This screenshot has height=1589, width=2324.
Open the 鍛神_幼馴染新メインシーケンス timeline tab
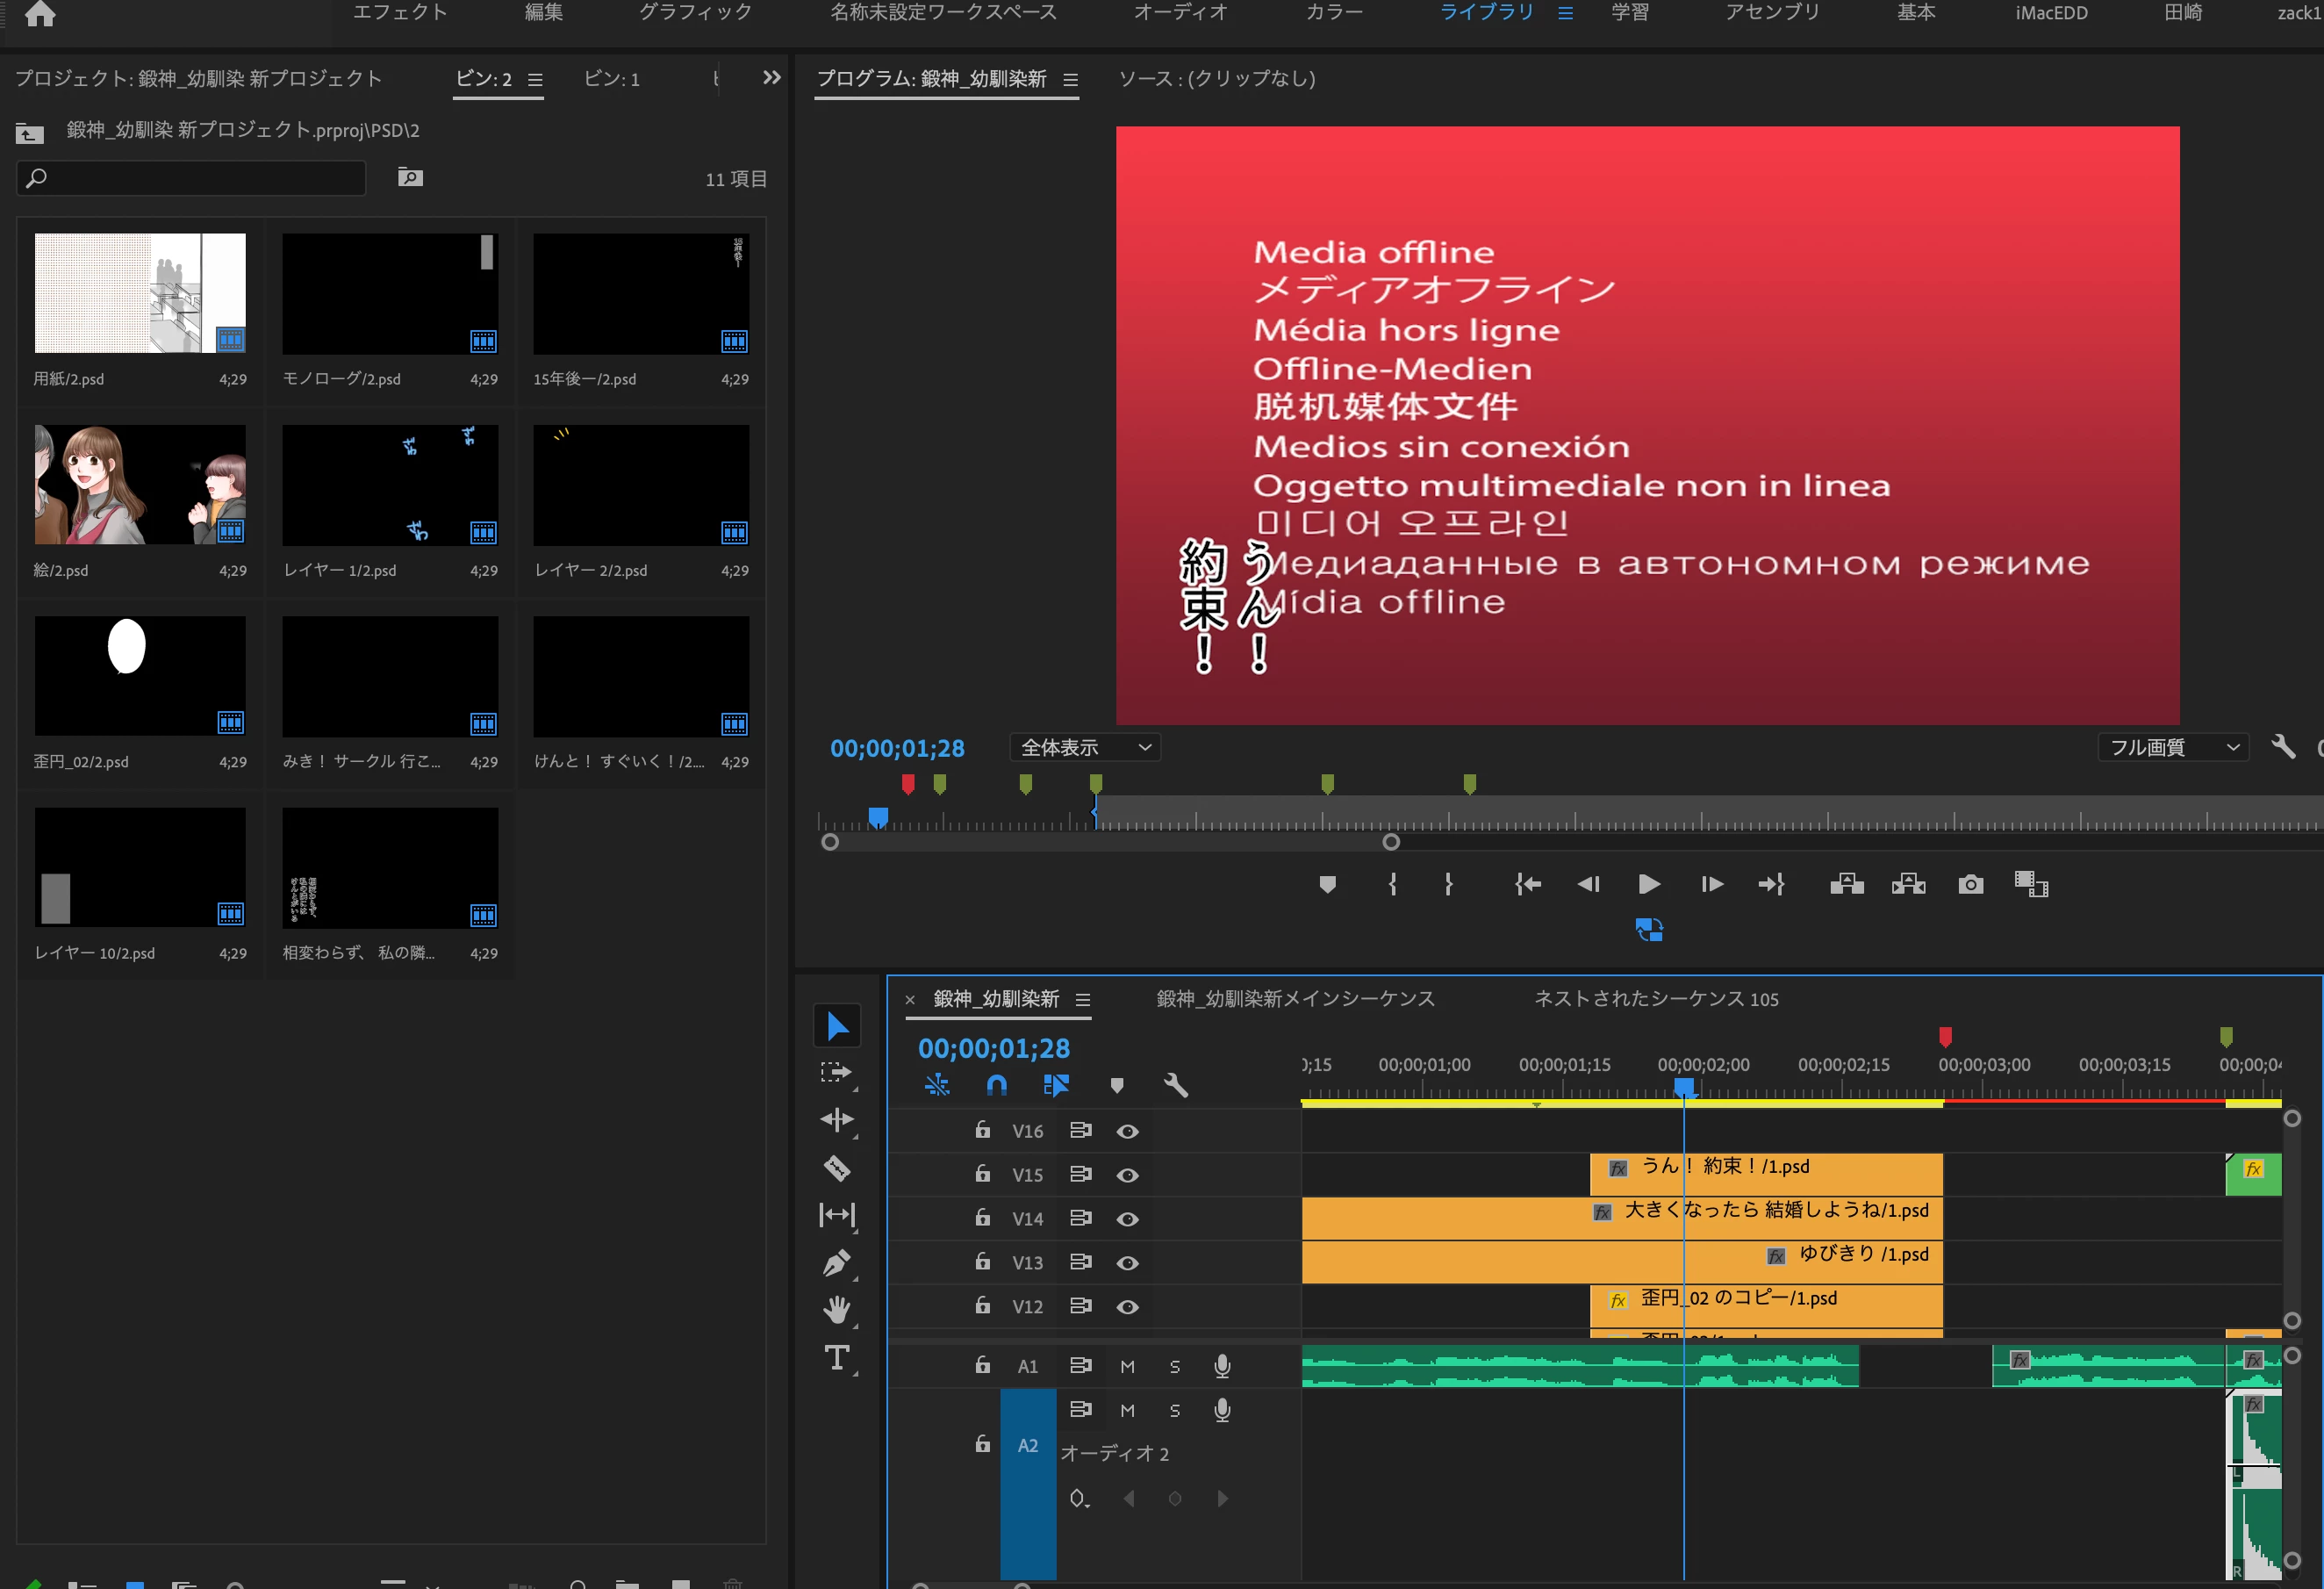1295,998
